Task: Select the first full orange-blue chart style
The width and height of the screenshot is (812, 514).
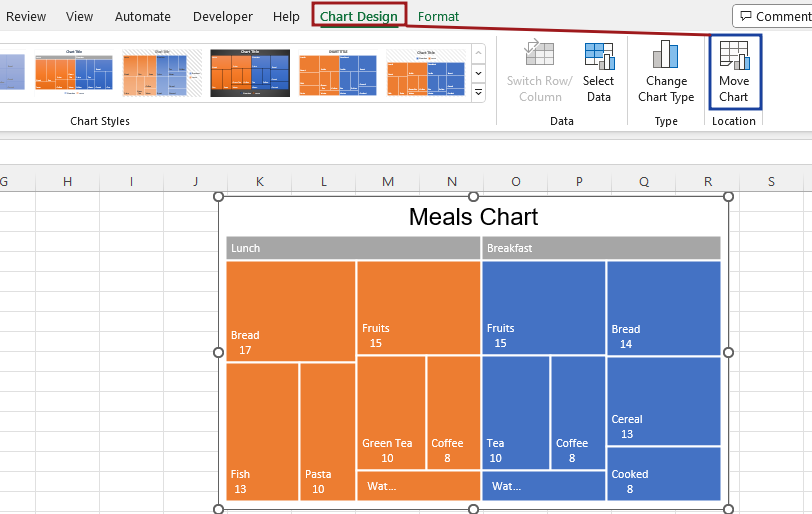Action: point(74,73)
